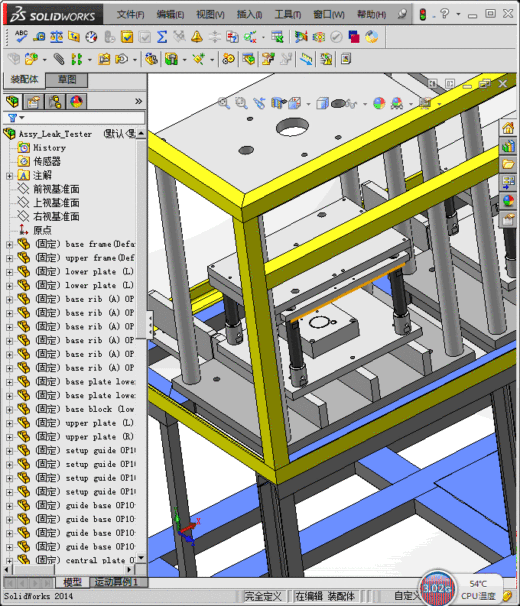Viewport: 520px width, 606px height.
Task: Expand the base block component node
Action: [9, 410]
